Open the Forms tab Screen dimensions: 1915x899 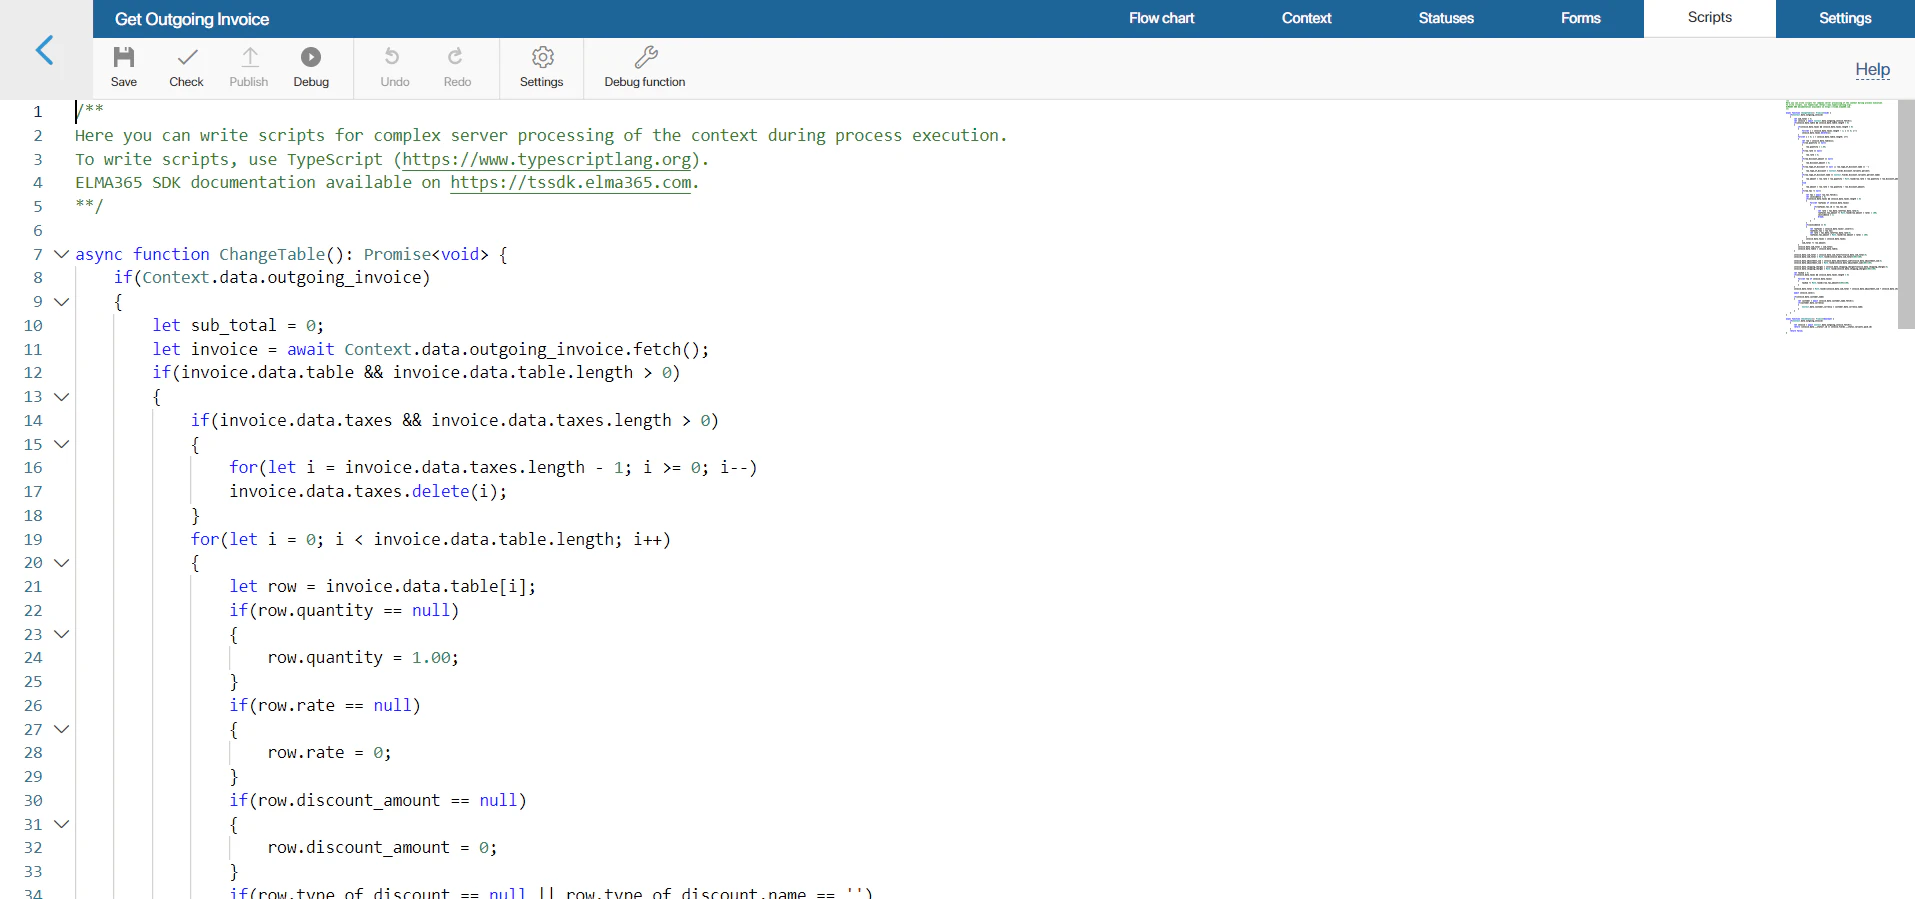click(1580, 18)
